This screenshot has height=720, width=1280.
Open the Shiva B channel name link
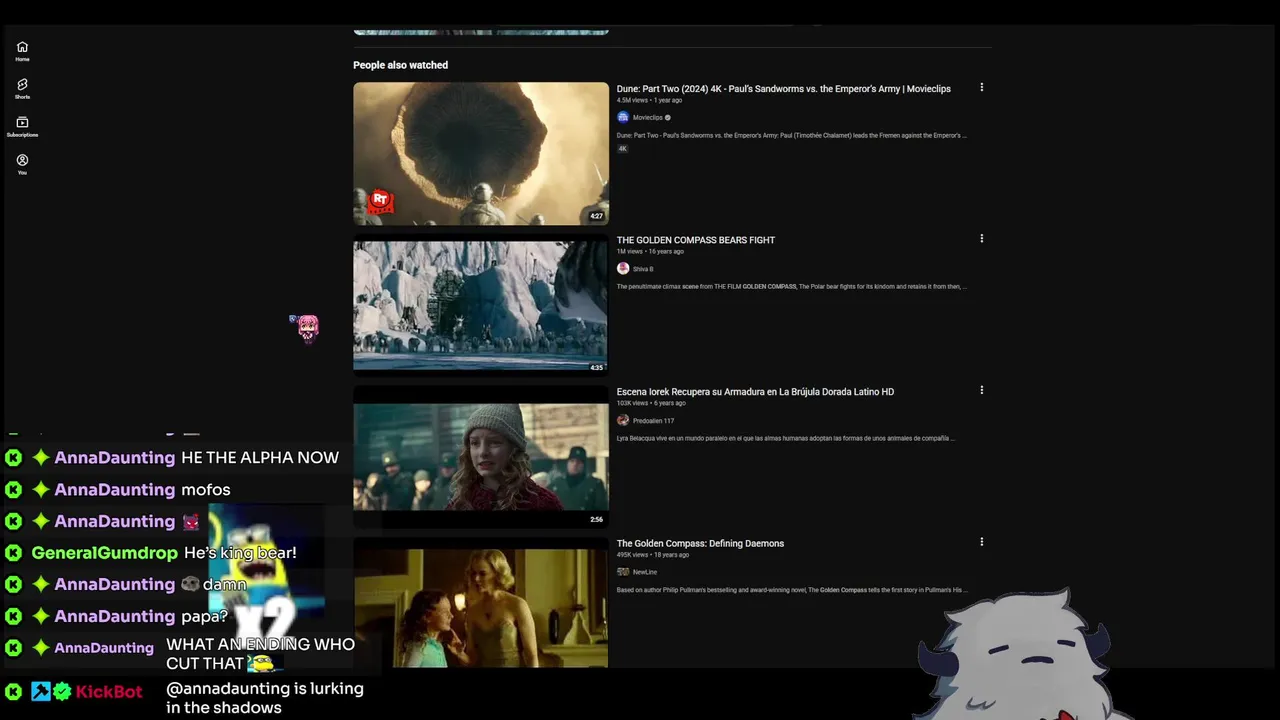coord(643,269)
